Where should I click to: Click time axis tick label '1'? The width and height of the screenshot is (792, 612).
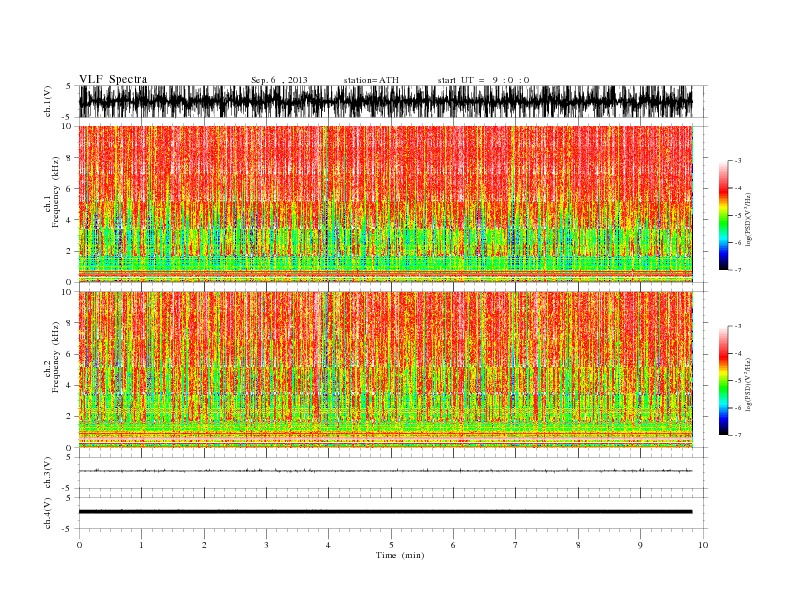pyautogui.click(x=141, y=545)
